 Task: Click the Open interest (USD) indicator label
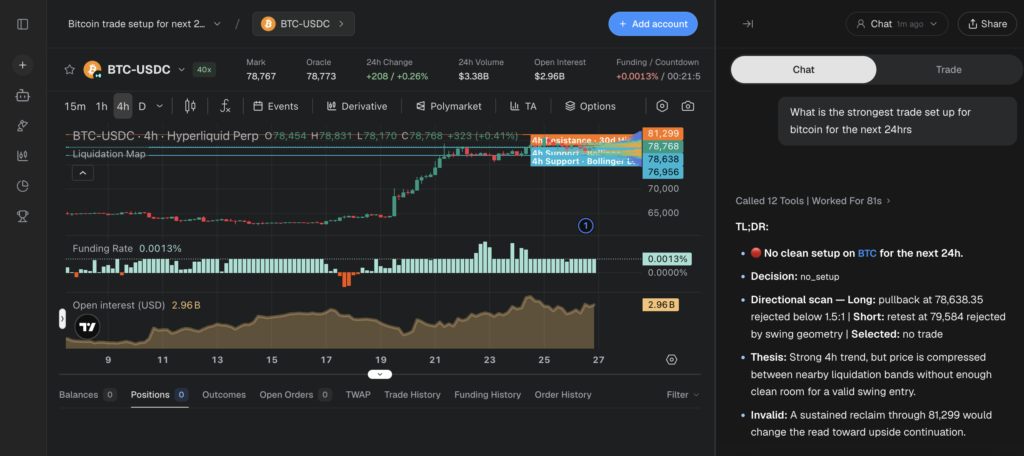coord(119,304)
